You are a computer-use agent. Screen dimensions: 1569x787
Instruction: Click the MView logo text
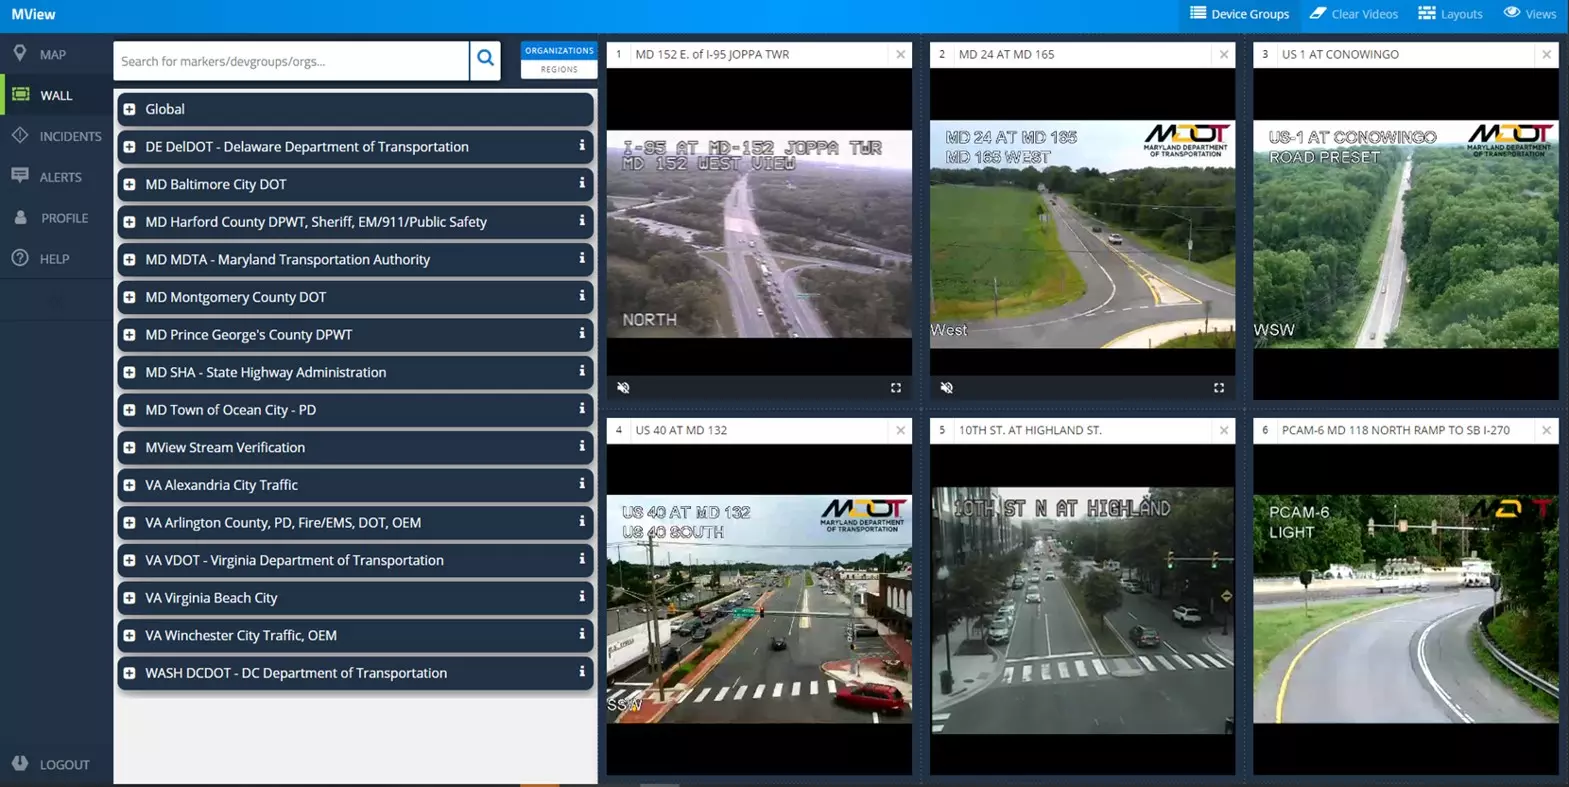[33, 14]
